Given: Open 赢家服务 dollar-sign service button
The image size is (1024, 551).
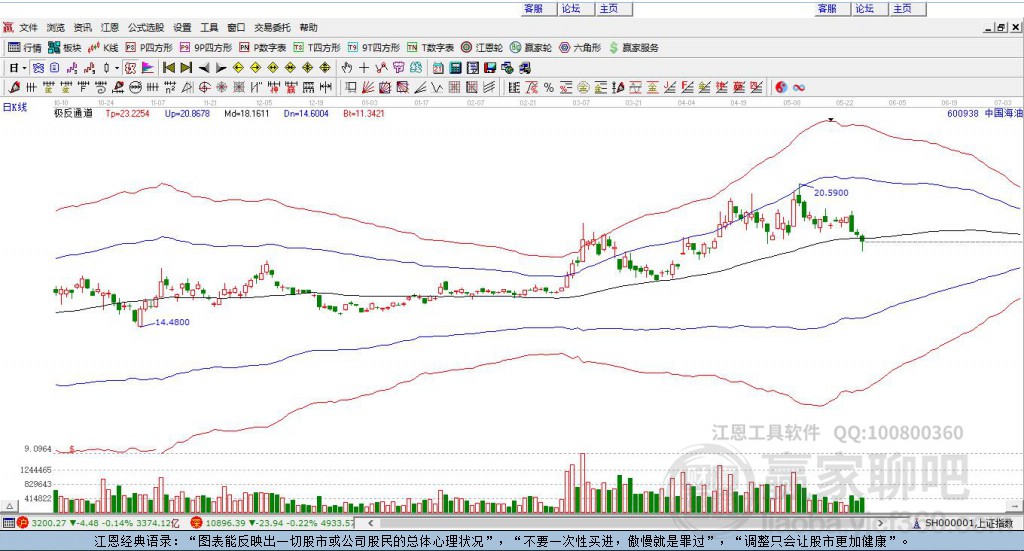Looking at the screenshot, I should pos(633,48).
